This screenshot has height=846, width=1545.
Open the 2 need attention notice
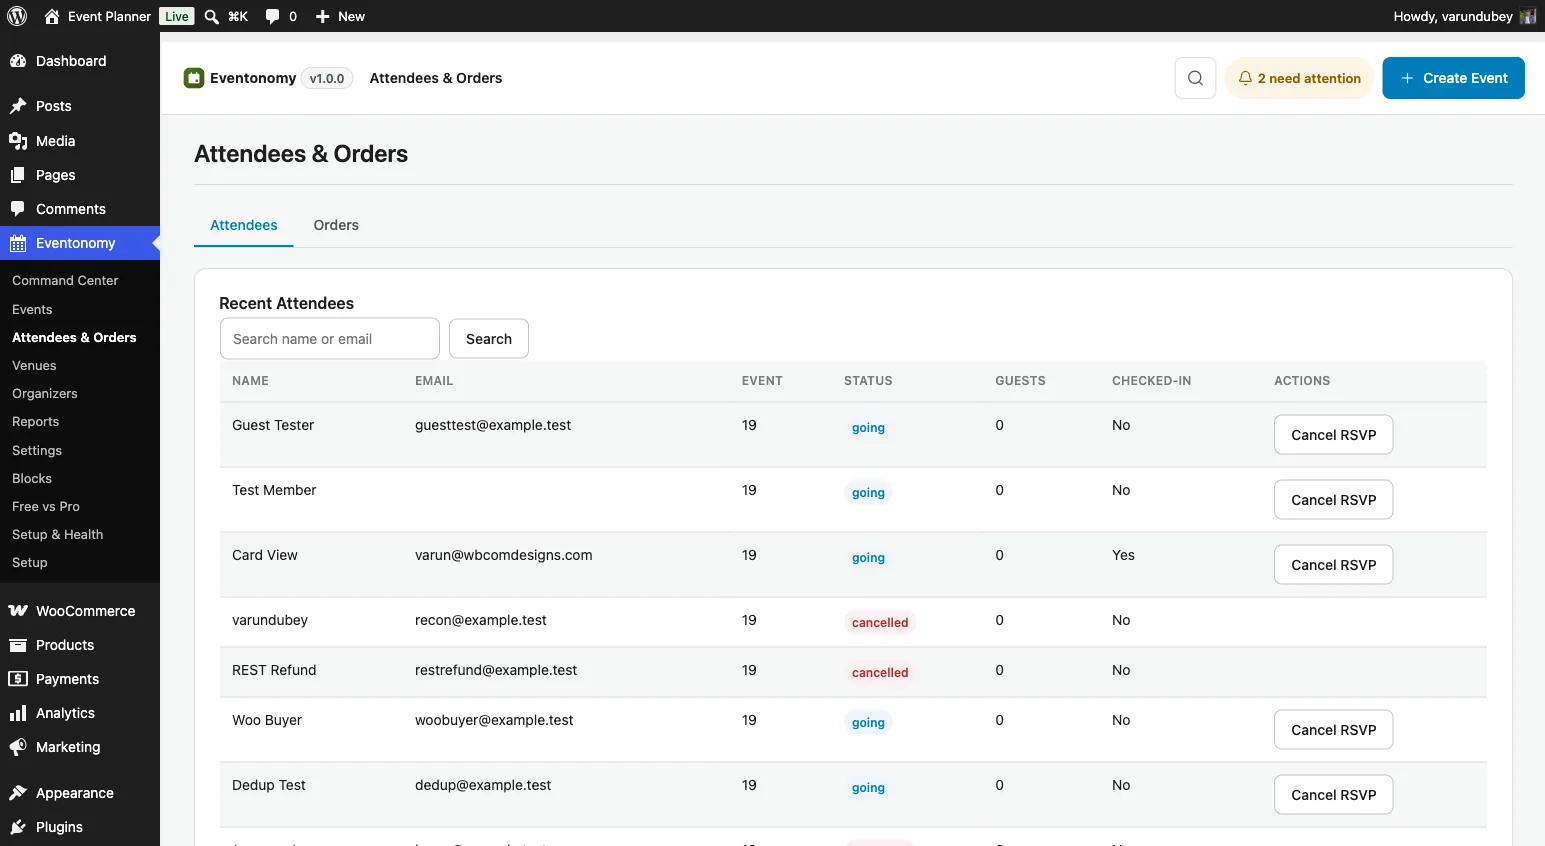1299,78
